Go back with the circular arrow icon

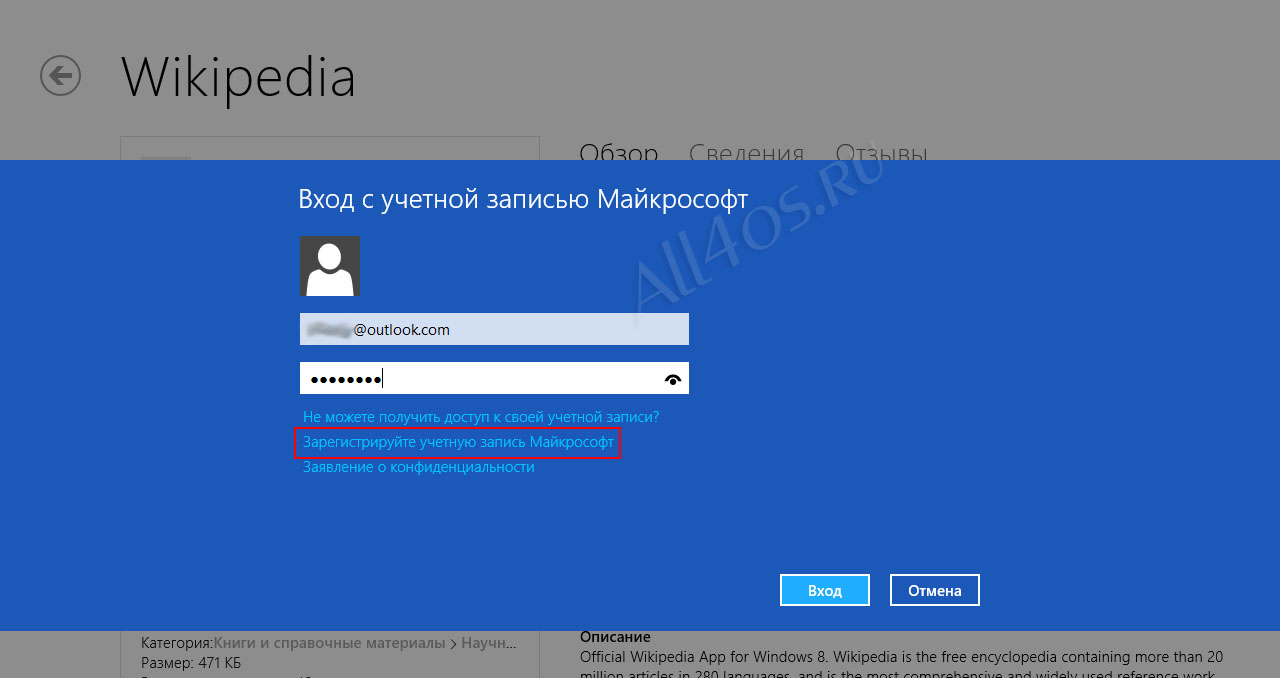click(x=60, y=75)
